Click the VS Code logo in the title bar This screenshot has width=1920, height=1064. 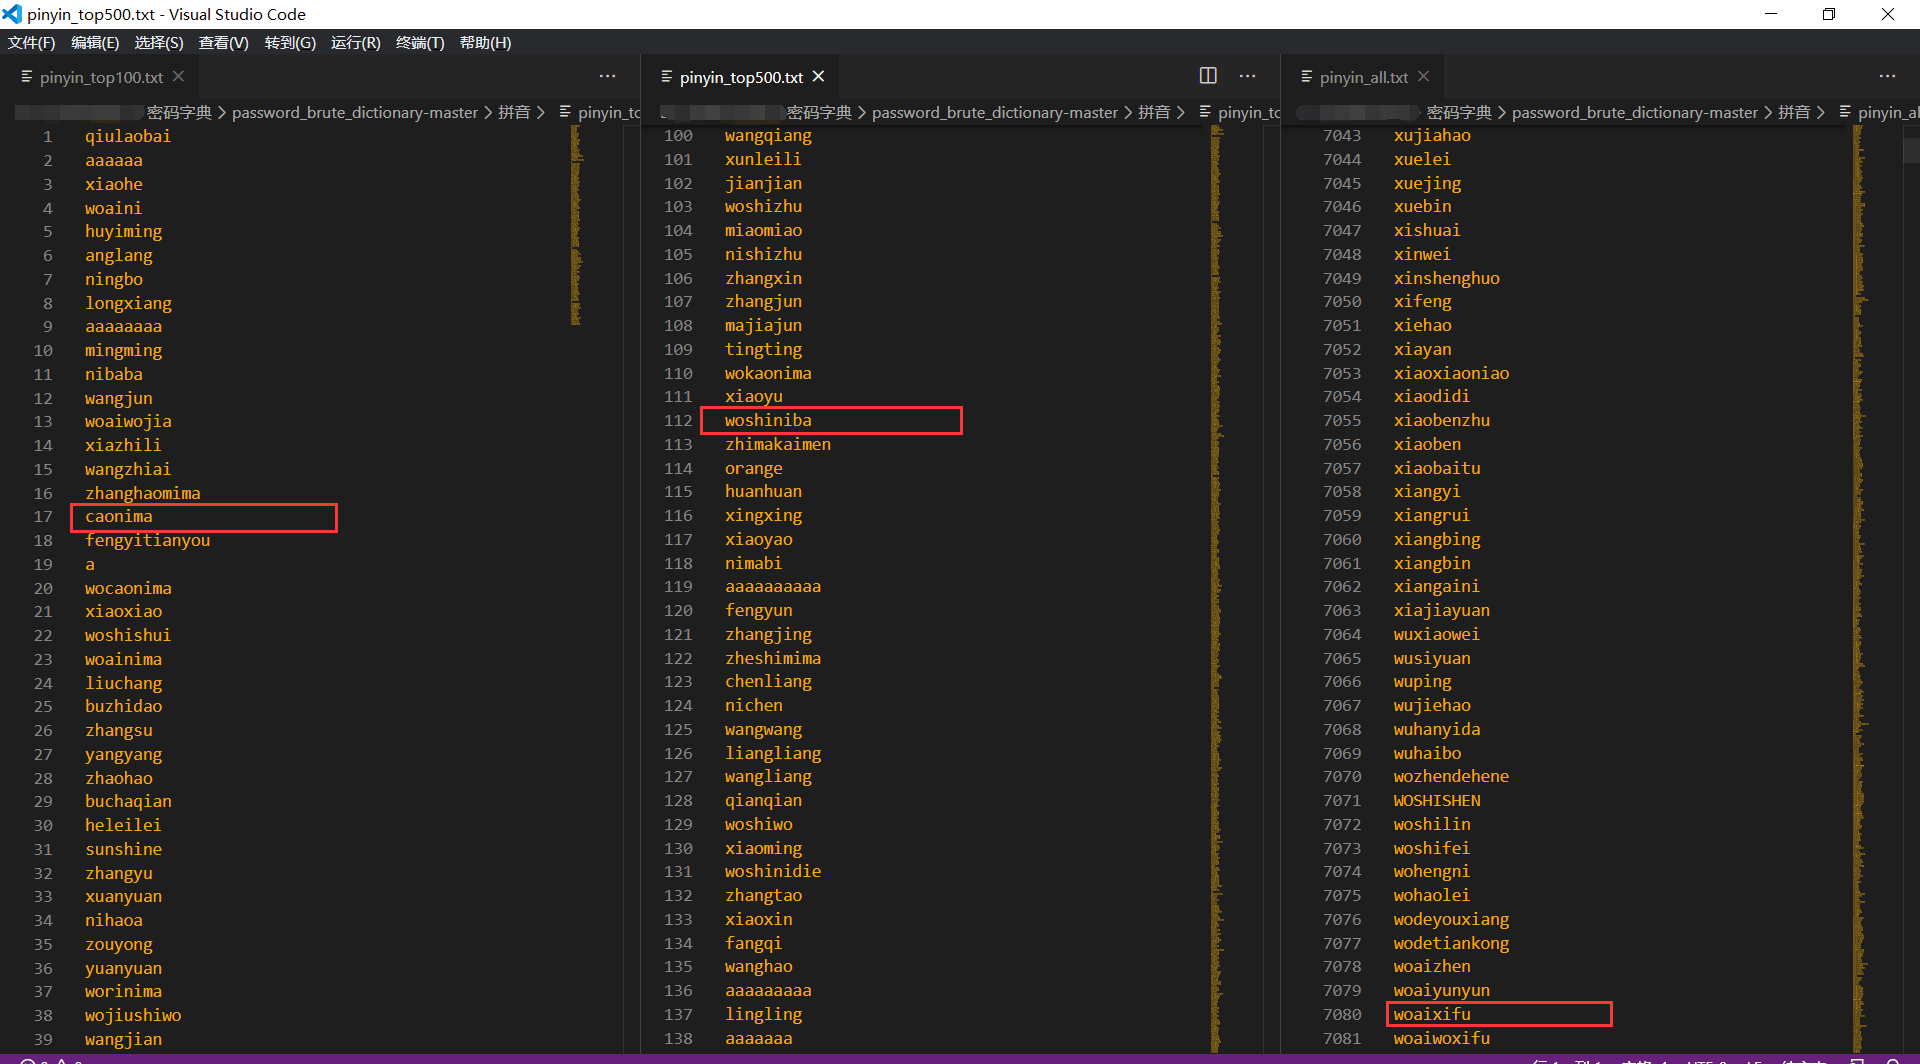pos(12,14)
